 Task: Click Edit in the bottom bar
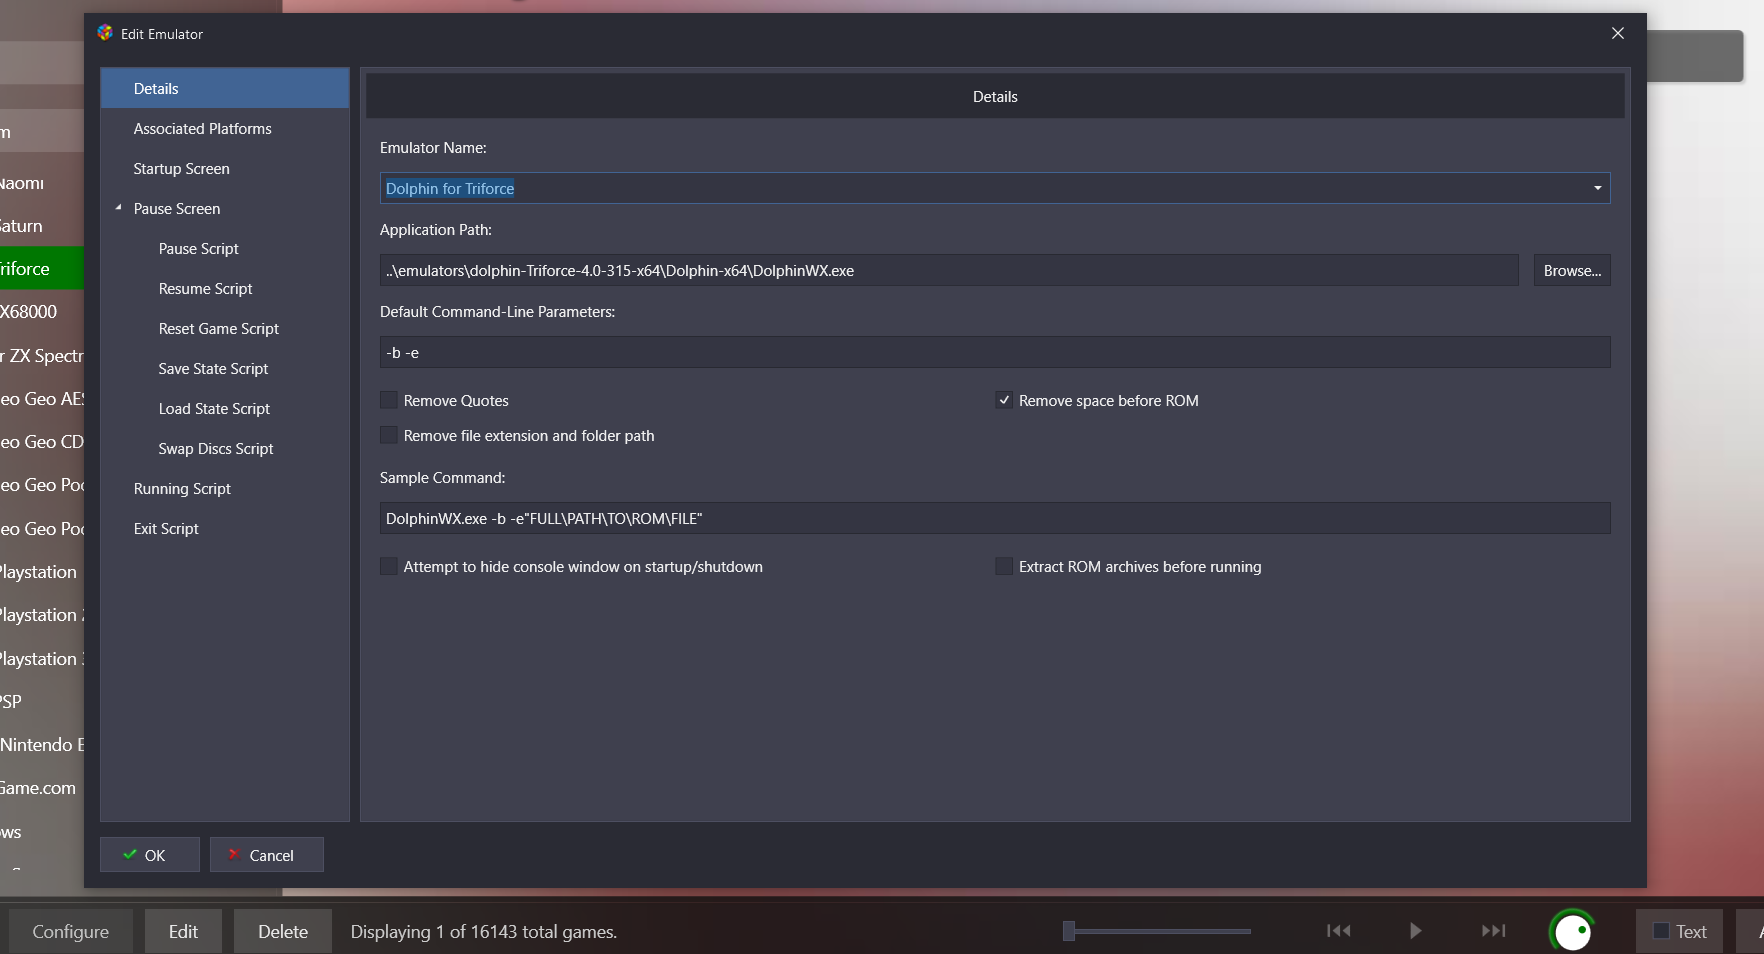tap(183, 931)
